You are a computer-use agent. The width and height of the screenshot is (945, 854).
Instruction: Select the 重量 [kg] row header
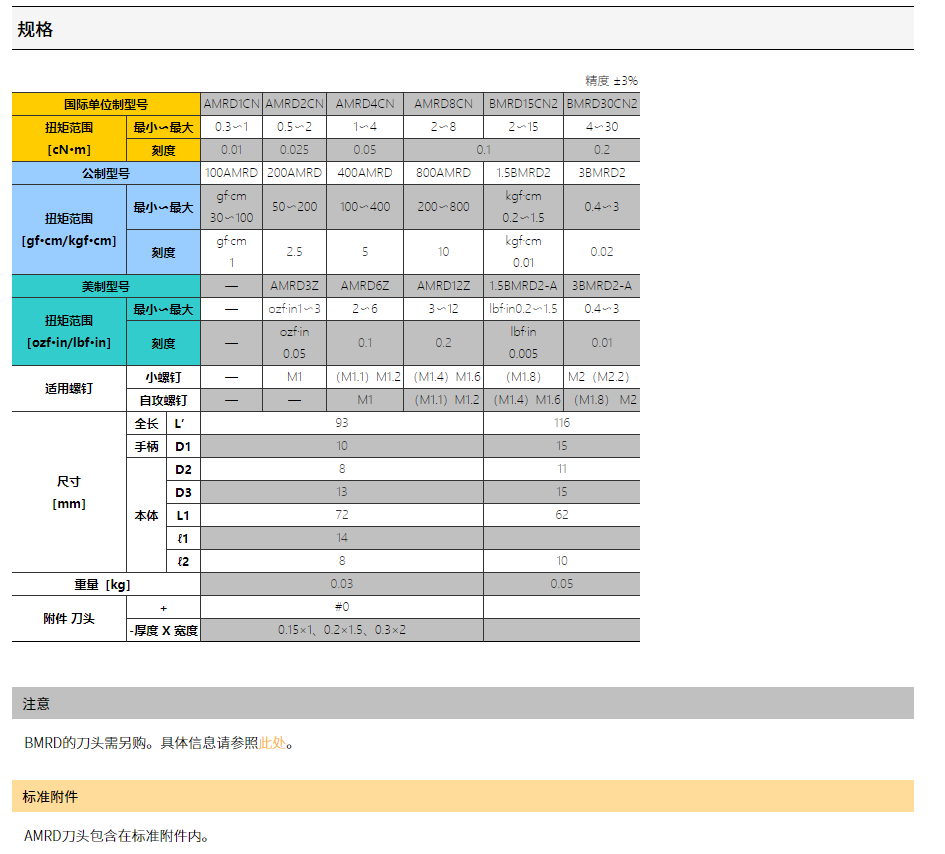tap(106, 584)
